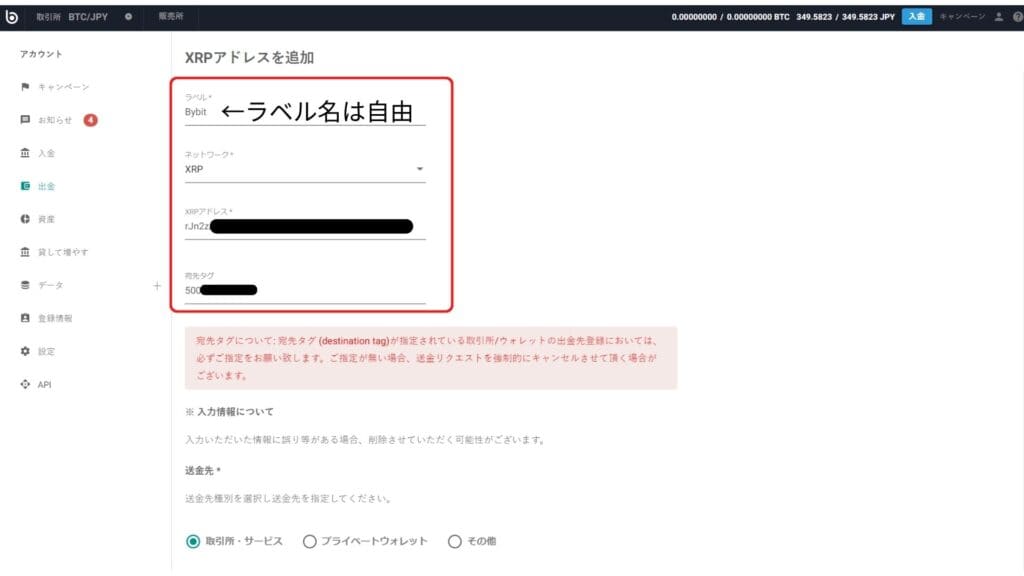Open お知らせ in the sidebar
The height and width of the screenshot is (576, 1024).
[x=55, y=120]
